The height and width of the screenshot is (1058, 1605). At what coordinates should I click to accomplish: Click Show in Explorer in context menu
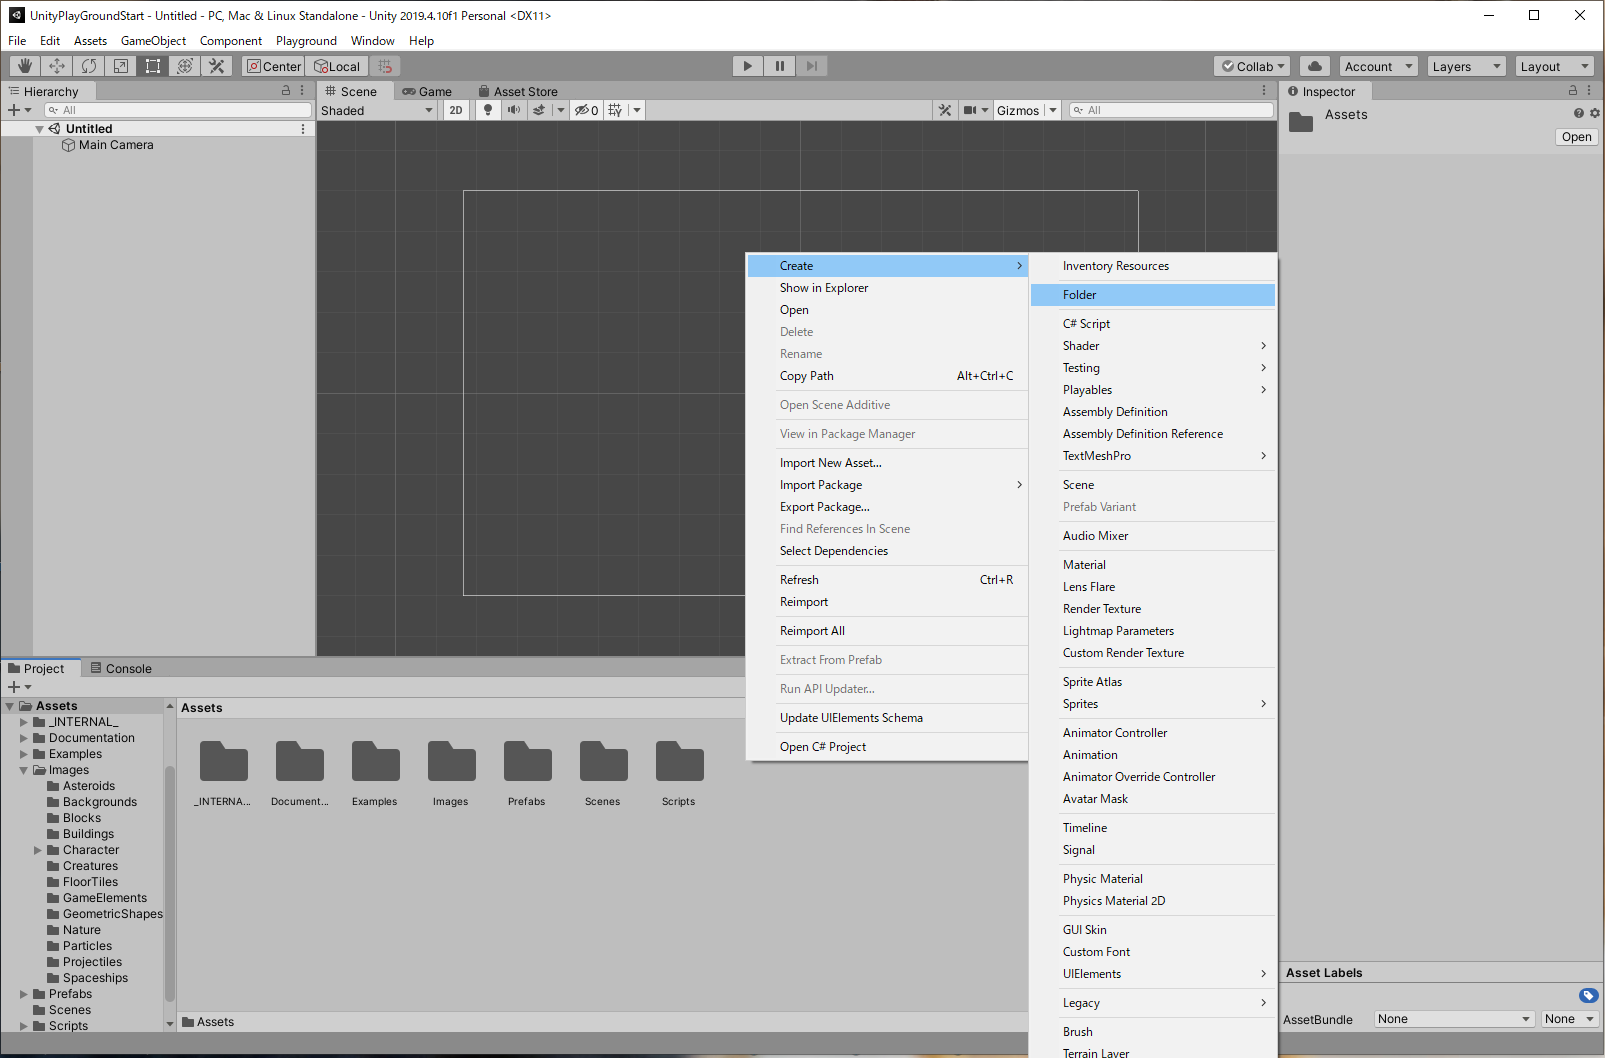pyautogui.click(x=887, y=288)
